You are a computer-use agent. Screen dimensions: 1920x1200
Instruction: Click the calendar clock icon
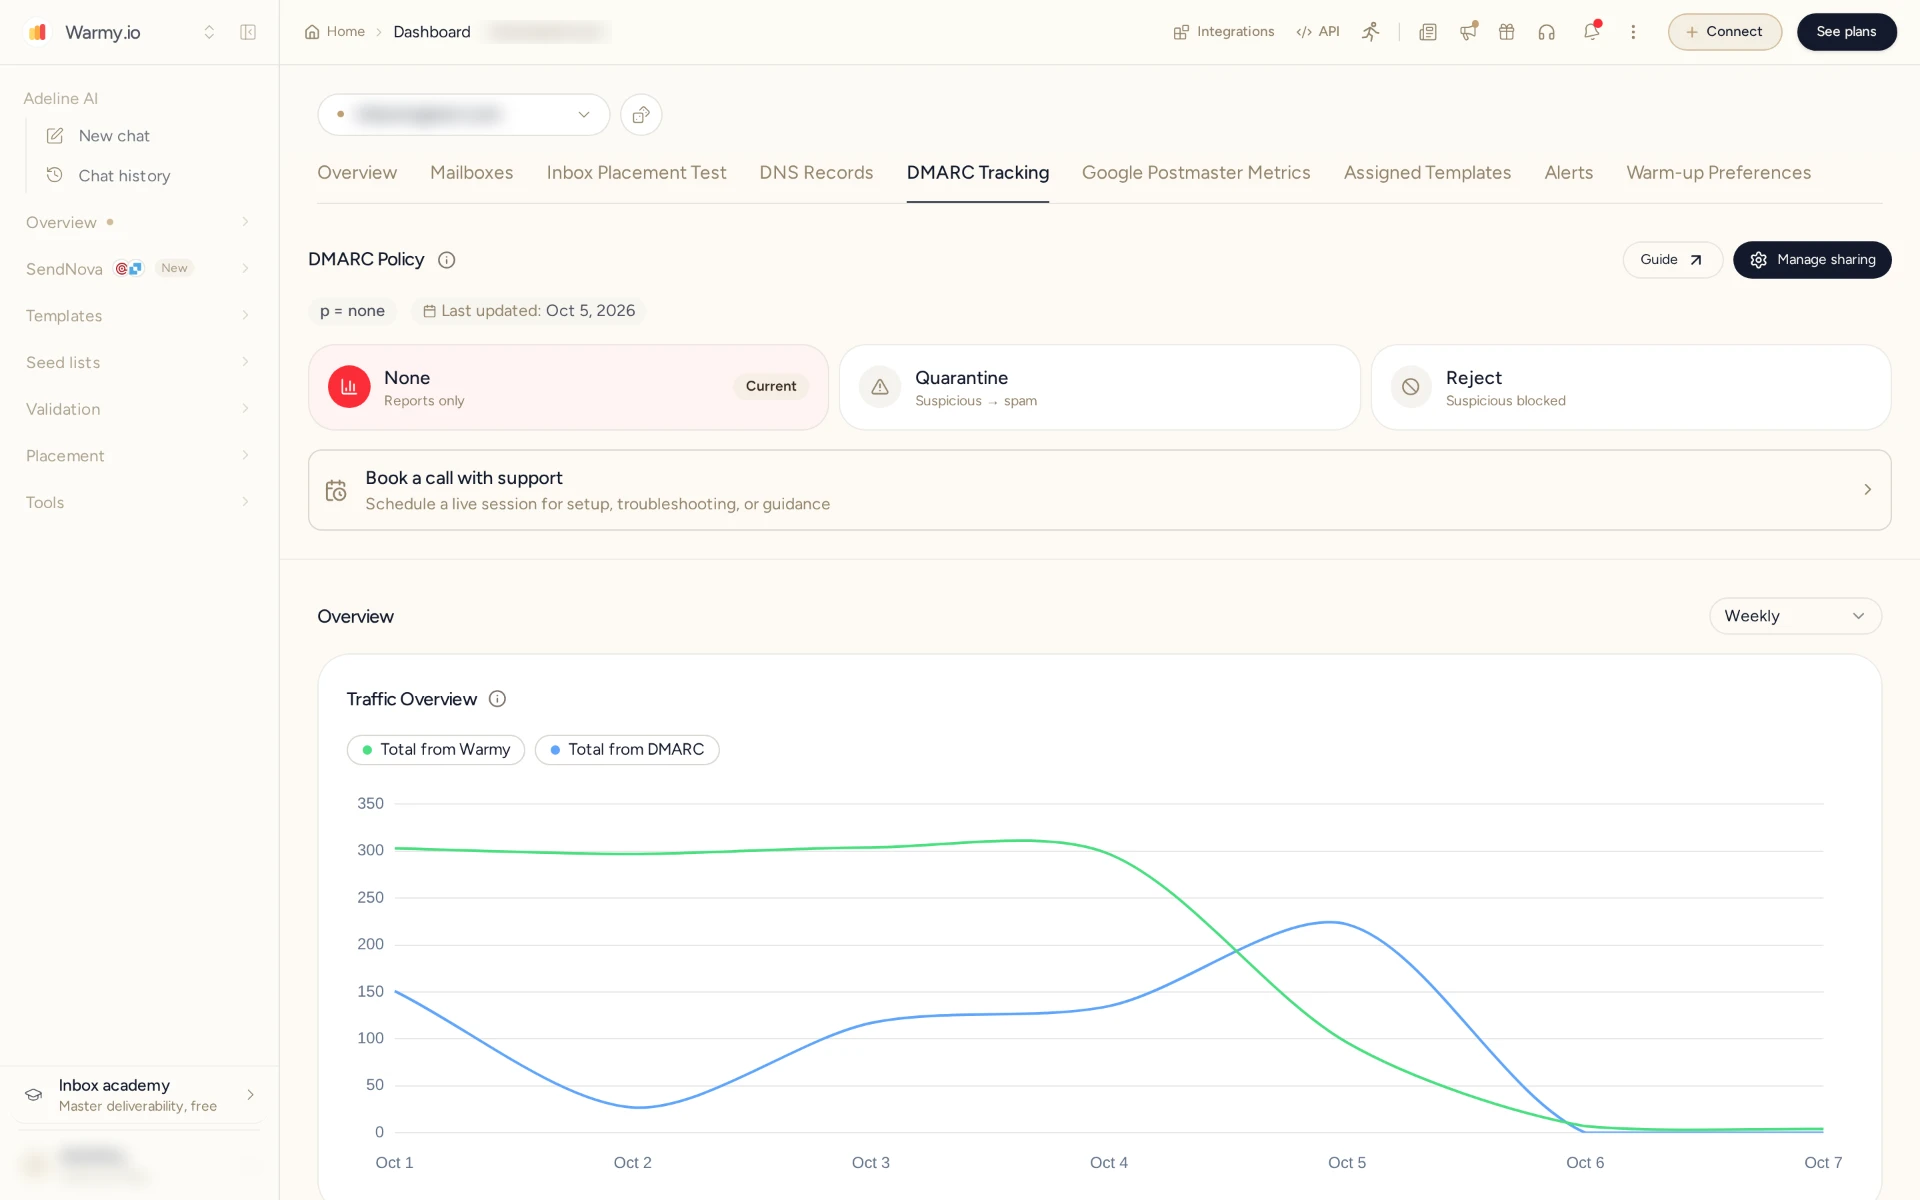click(x=336, y=491)
